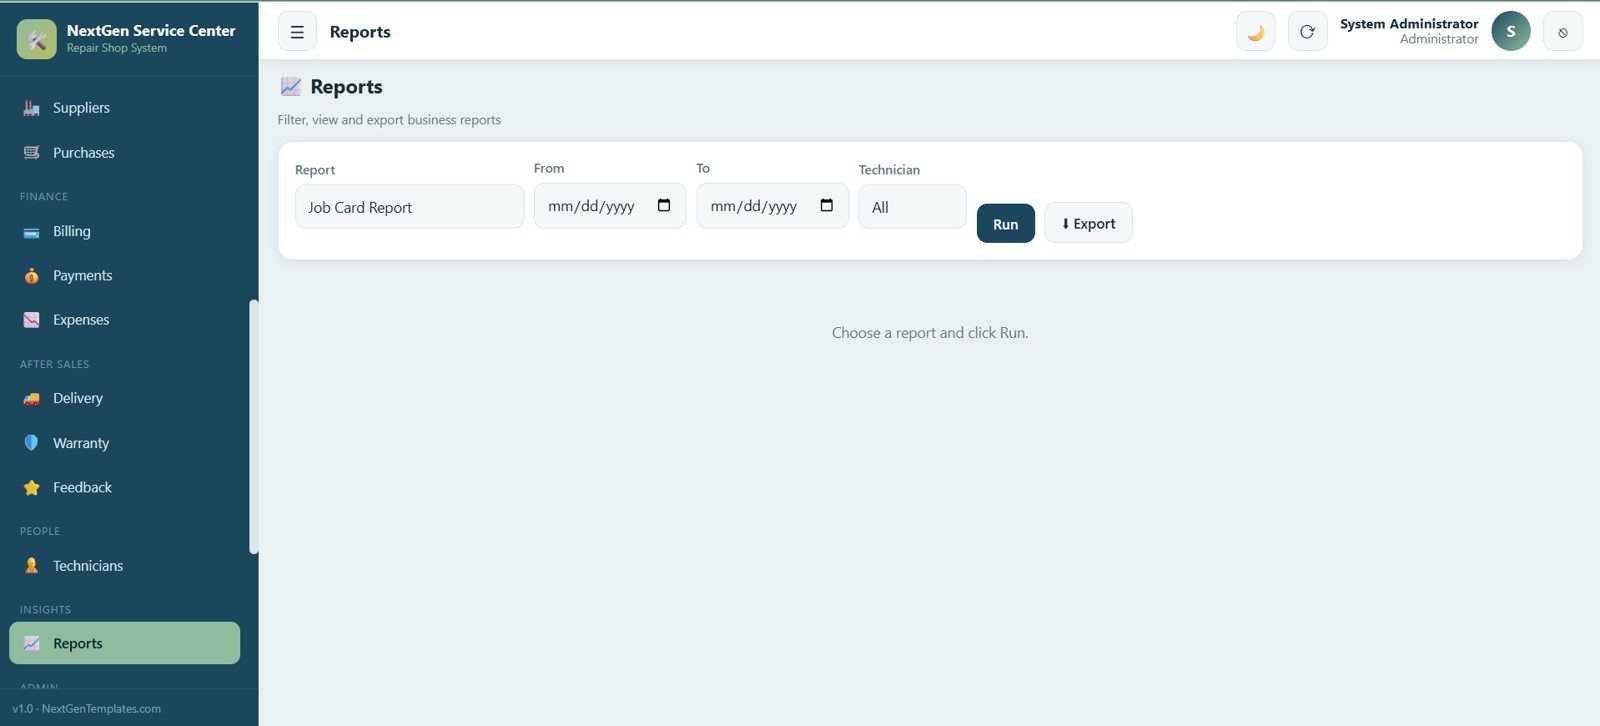
Task: Open the From date calendar picker icon
Action: click(664, 205)
